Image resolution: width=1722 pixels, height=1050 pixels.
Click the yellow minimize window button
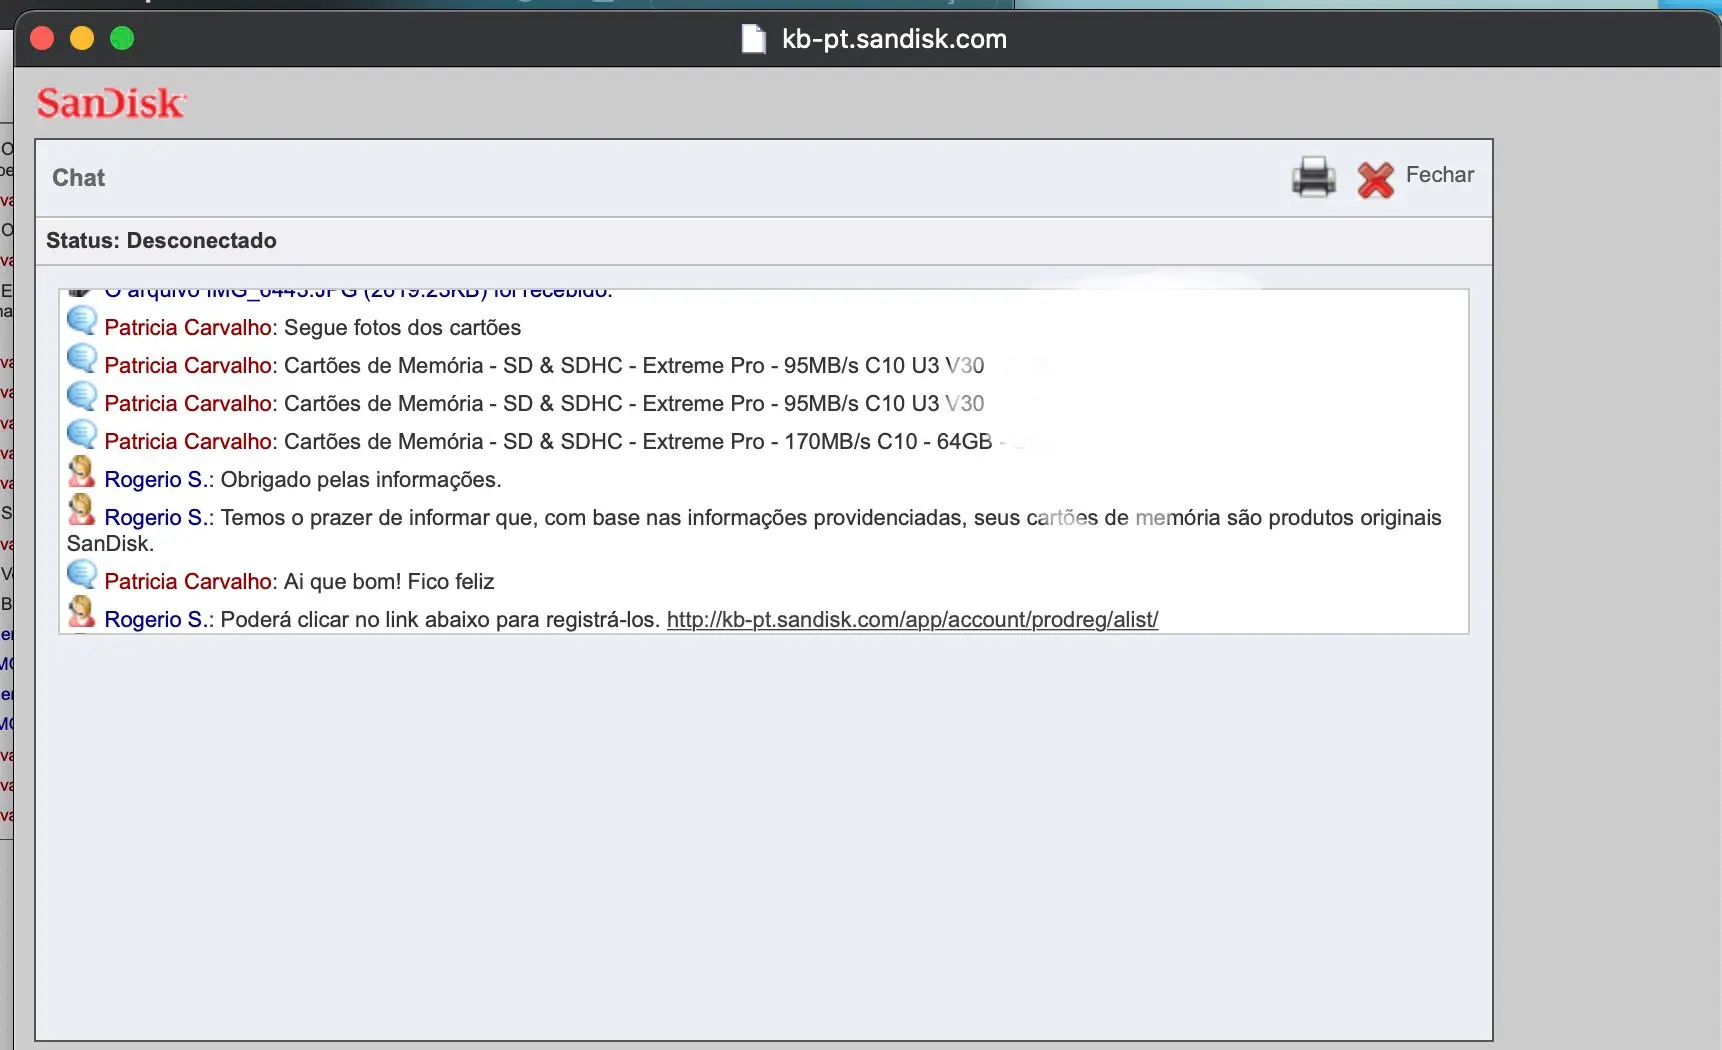coord(82,39)
